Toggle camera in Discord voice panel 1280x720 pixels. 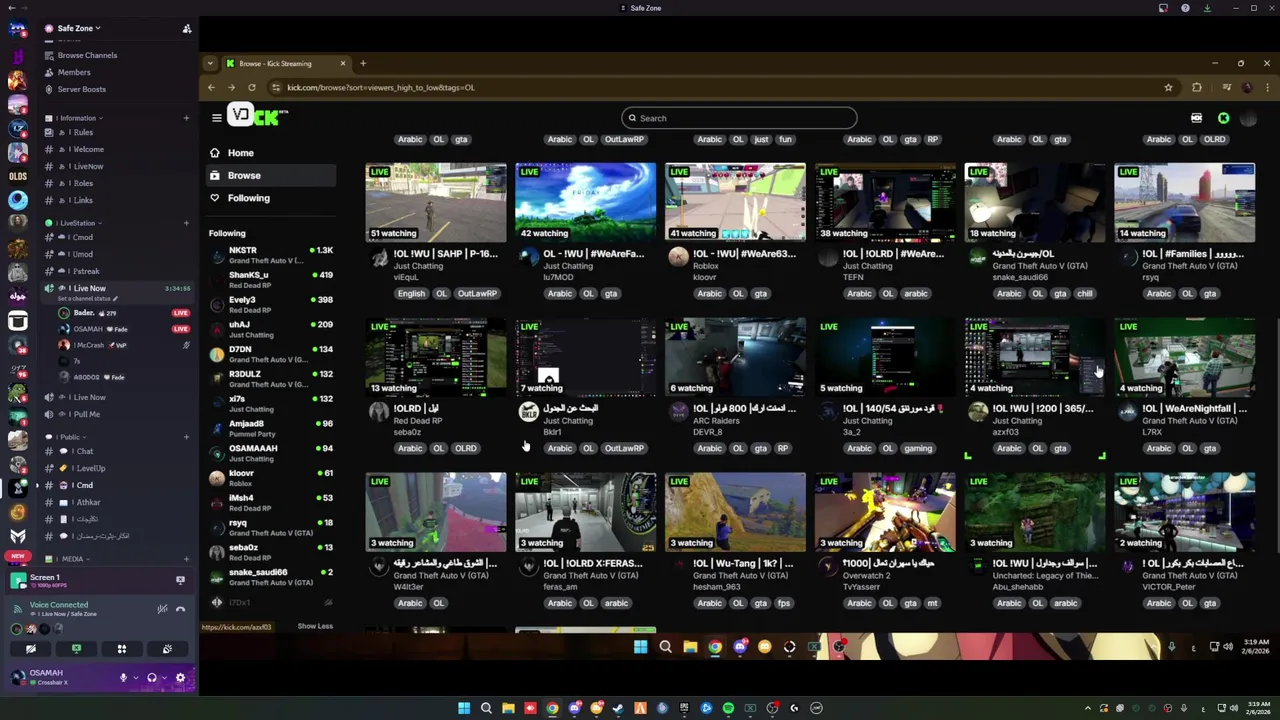pos(30,650)
